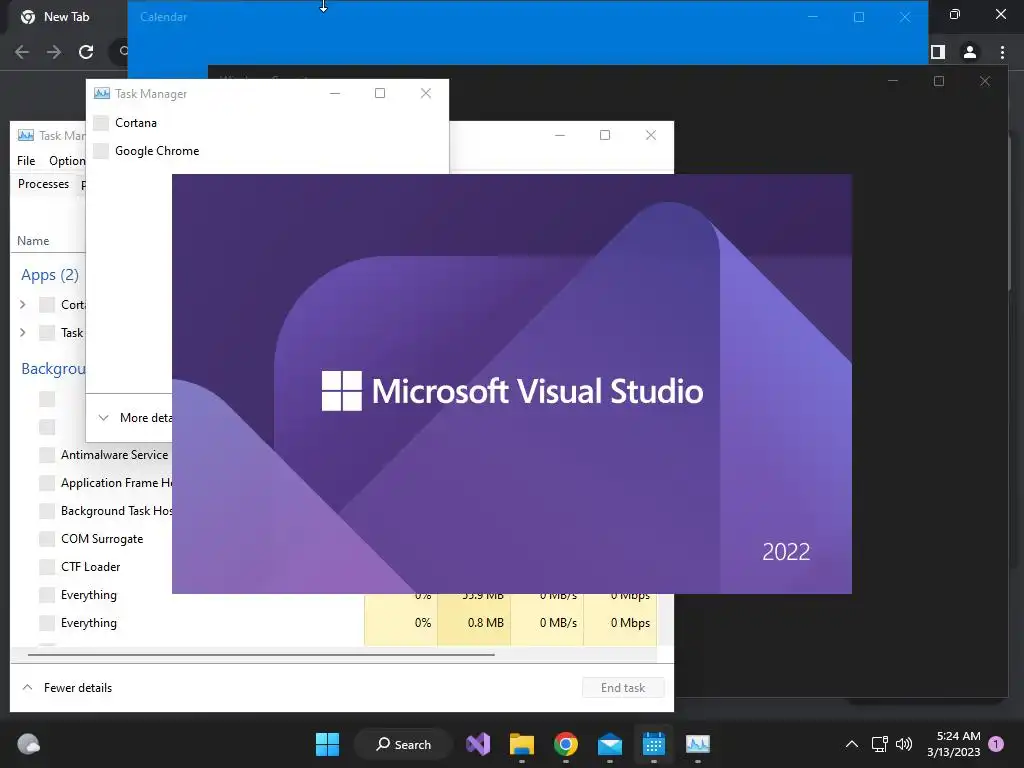This screenshot has width=1024, height=768.
Task: Open Chrome's three-dot menu
Action: (x=1002, y=52)
